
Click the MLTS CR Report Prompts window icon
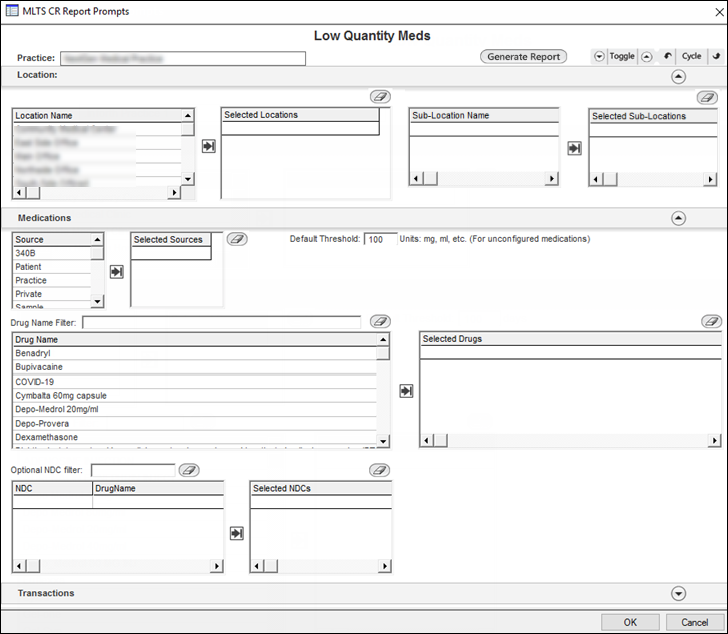point(12,11)
